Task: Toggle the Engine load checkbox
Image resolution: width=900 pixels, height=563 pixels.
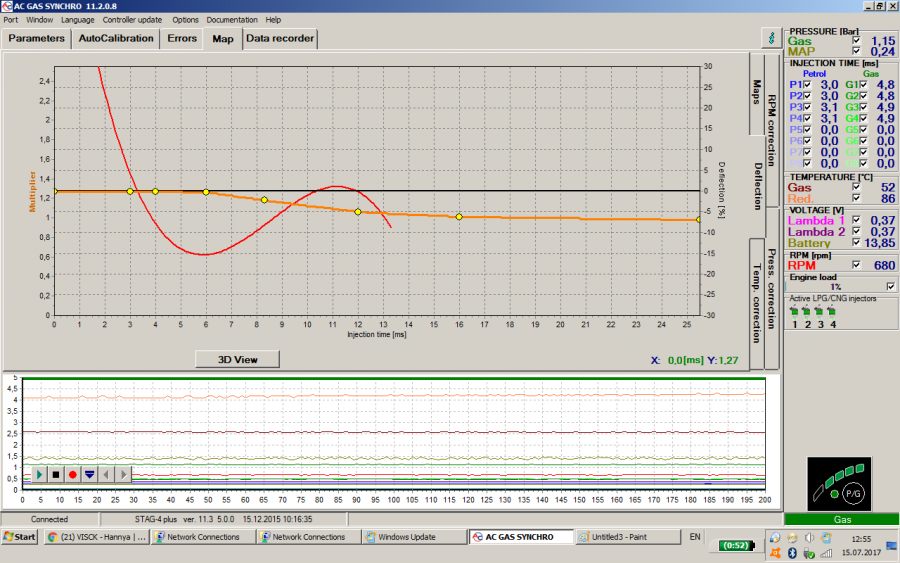Action: [890, 286]
